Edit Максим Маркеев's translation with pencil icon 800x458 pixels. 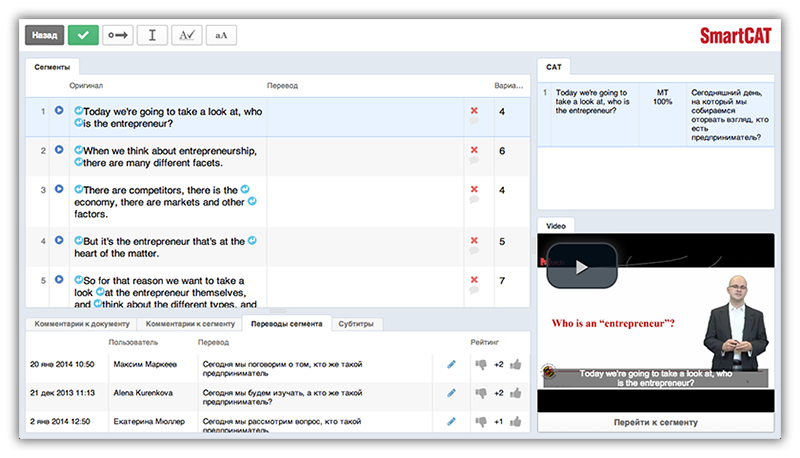(451, 364)
